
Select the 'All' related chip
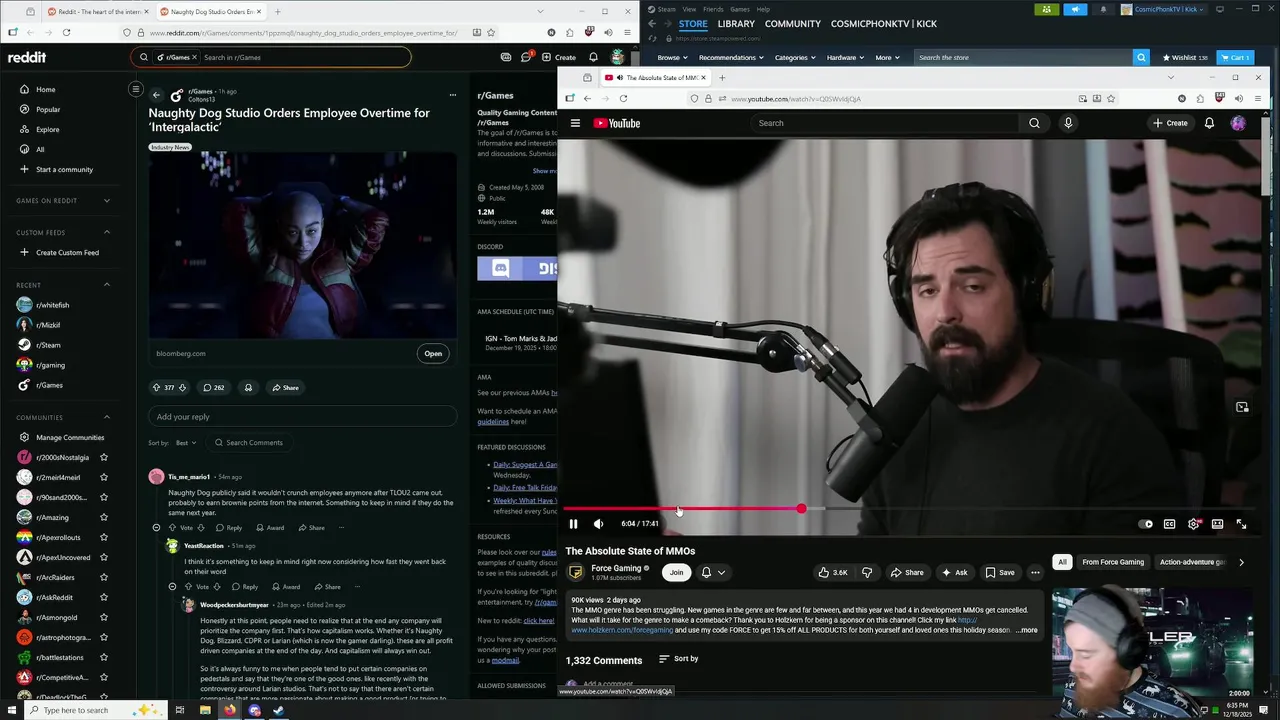point(1062,562)
